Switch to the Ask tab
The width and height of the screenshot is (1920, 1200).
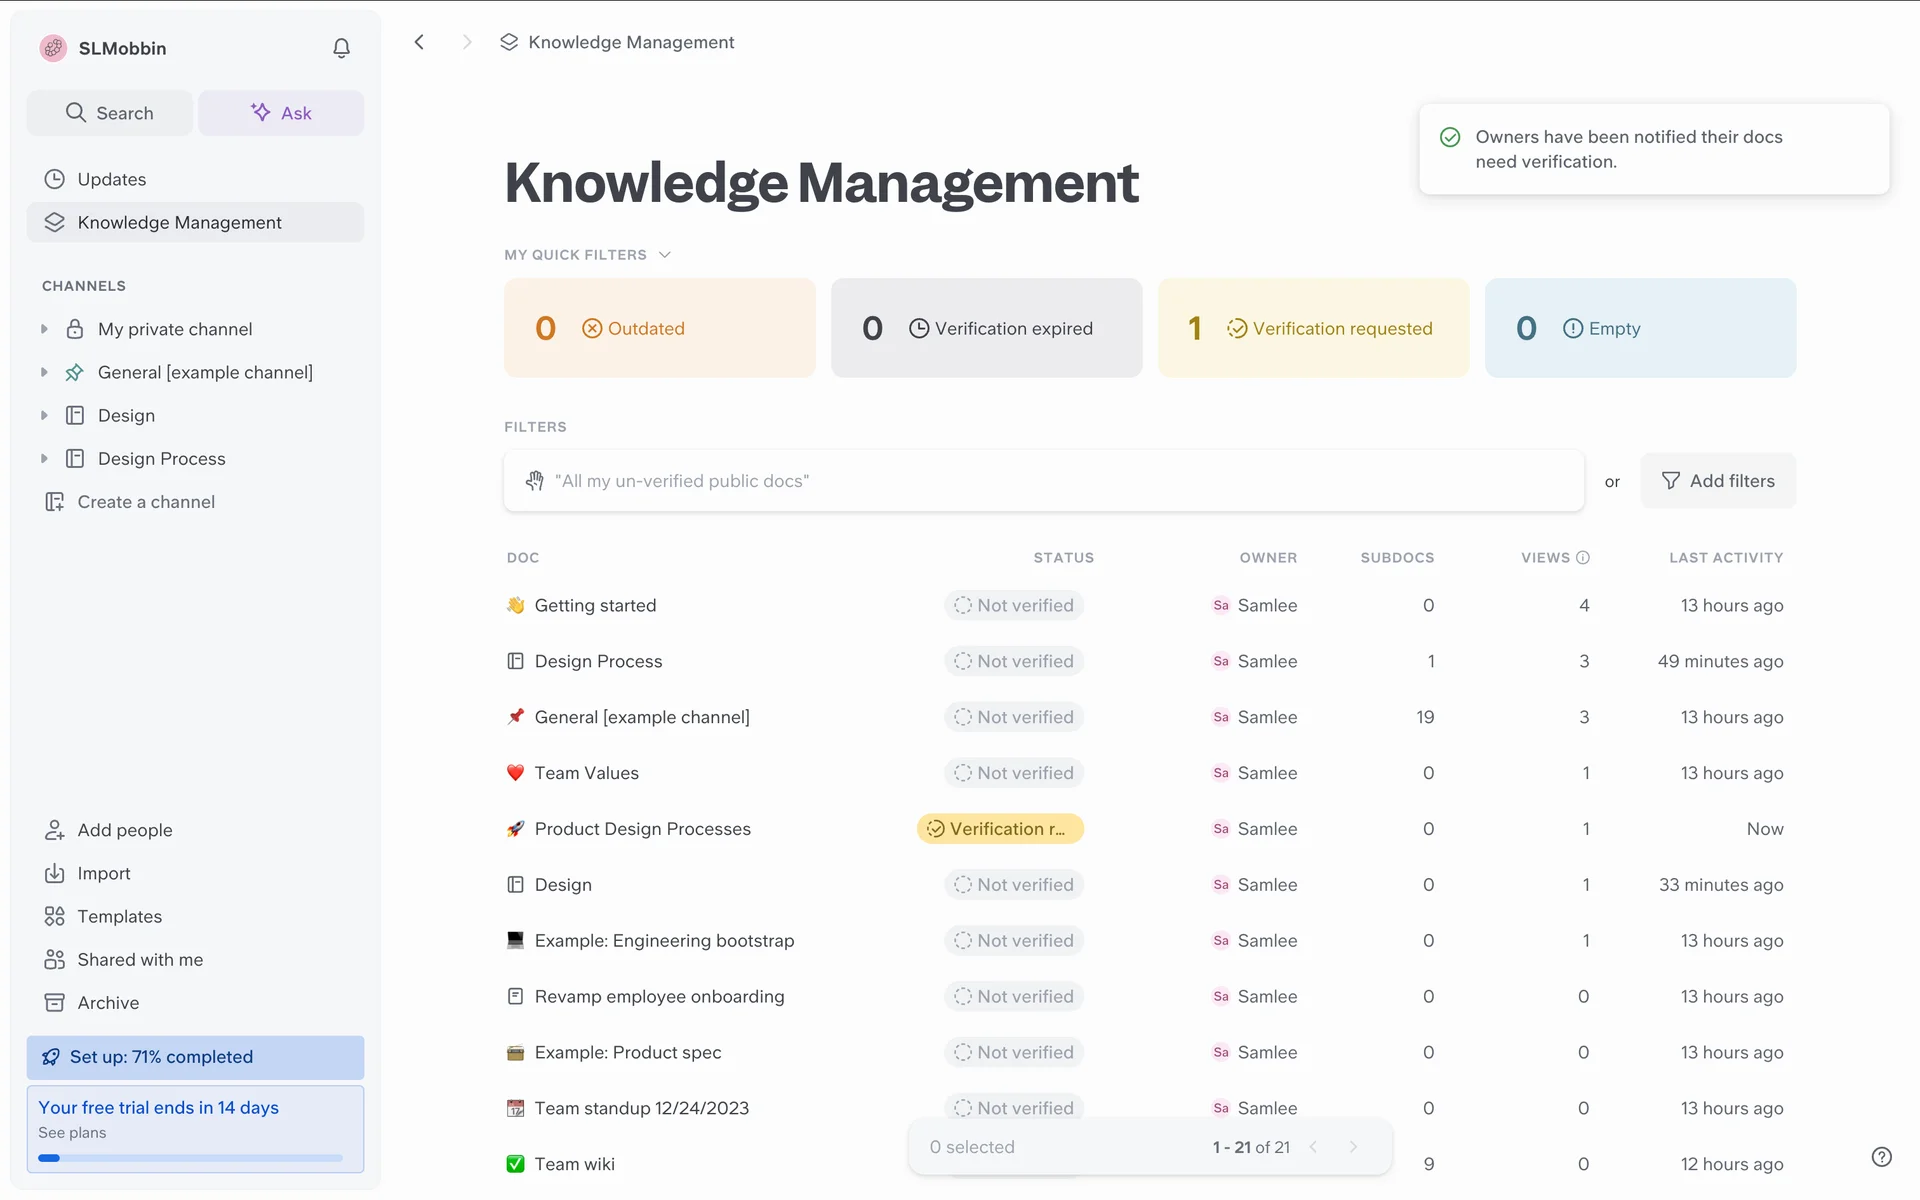(x=281, y=113)
